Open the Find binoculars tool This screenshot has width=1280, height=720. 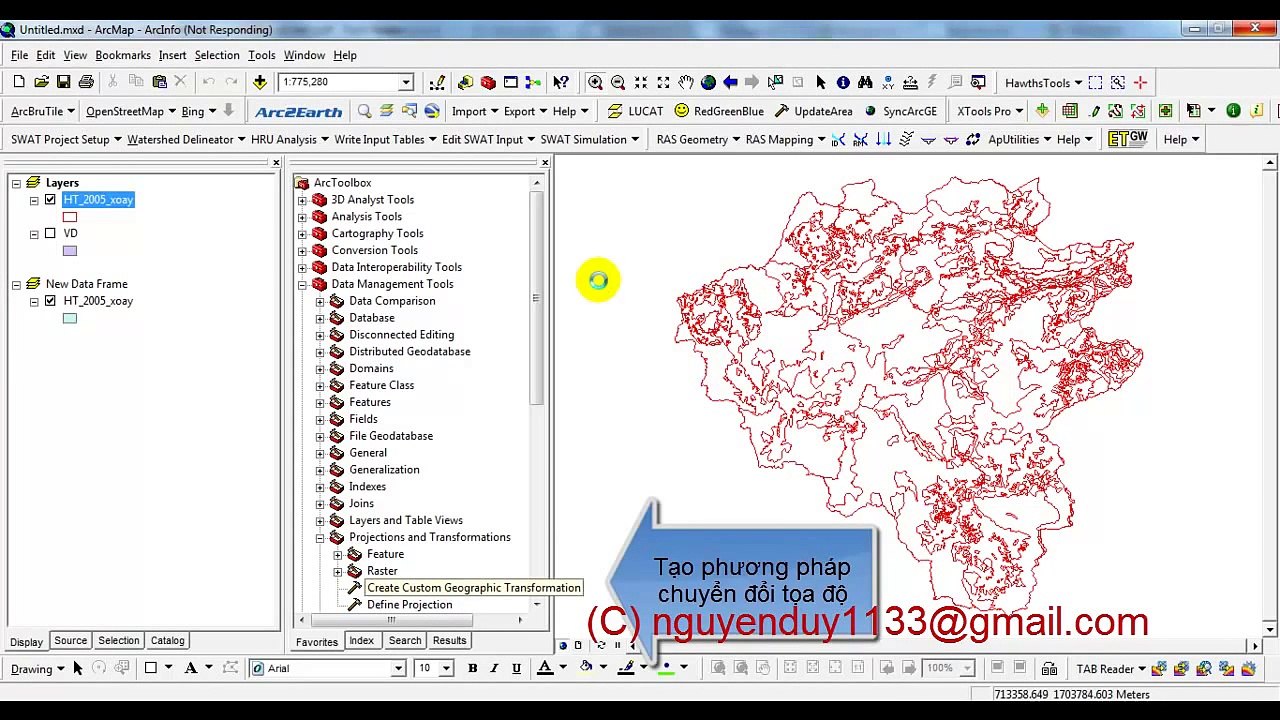865,82
